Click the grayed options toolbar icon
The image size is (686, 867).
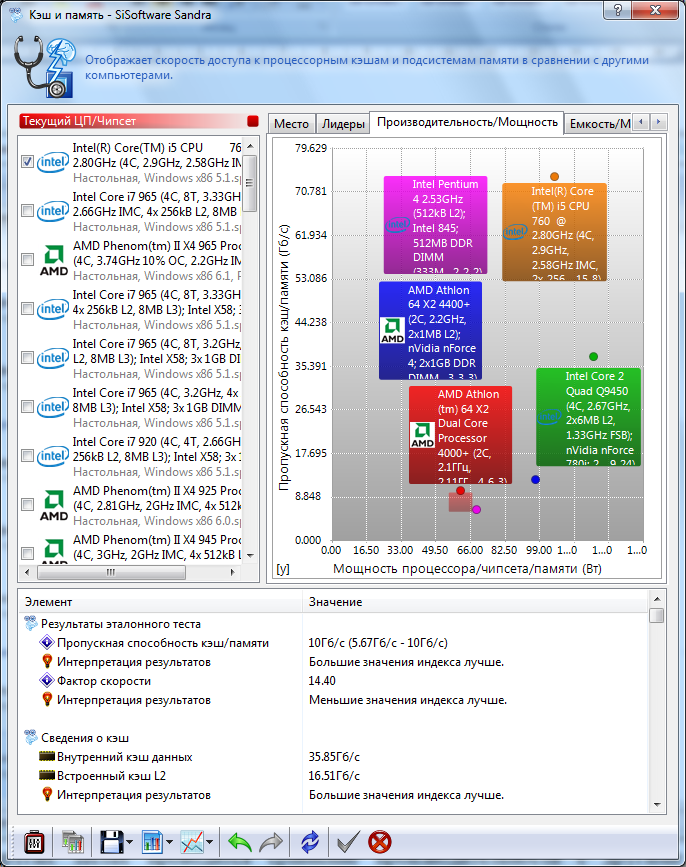73,842
